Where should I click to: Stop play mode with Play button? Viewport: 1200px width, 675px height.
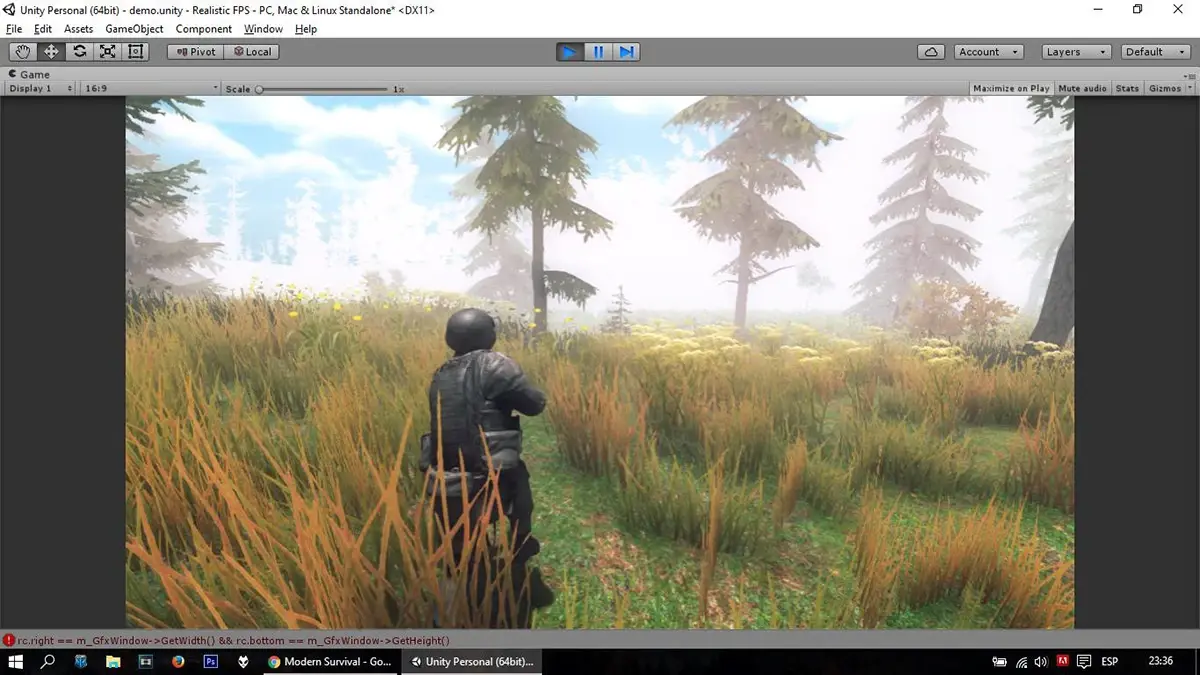pos(570,52)
